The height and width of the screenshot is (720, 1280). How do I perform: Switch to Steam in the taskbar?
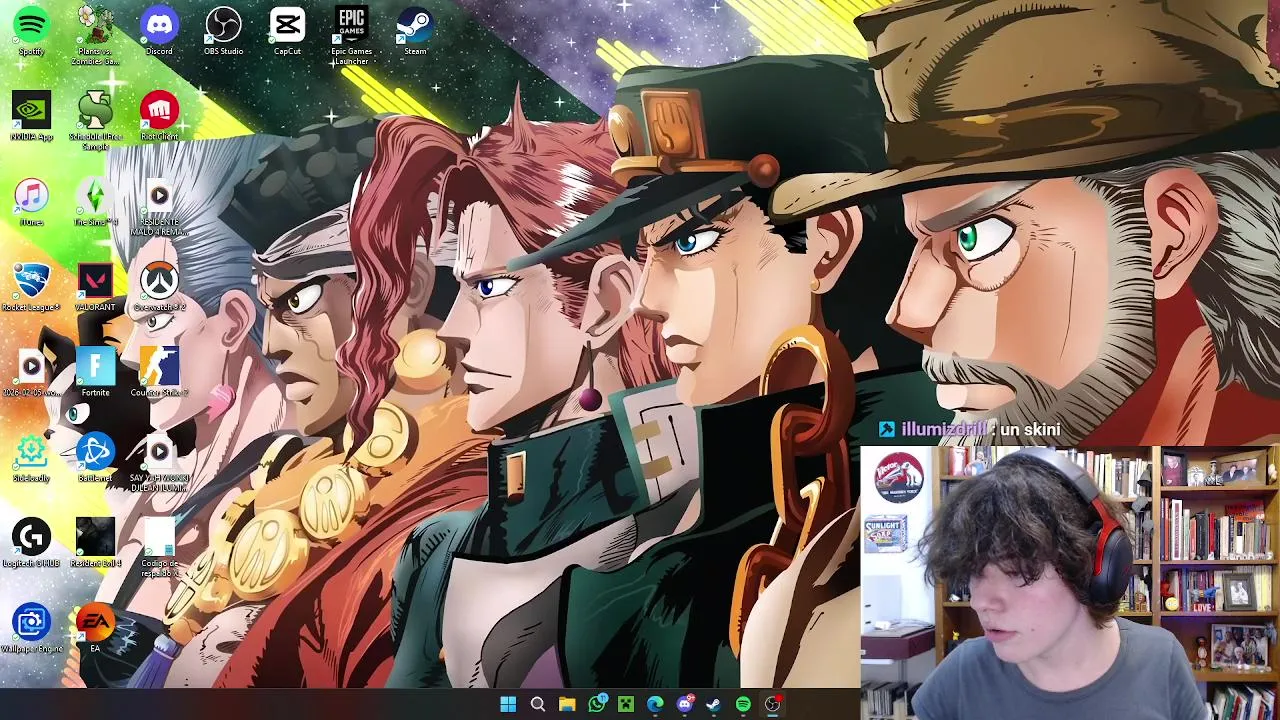coord(713,705)
